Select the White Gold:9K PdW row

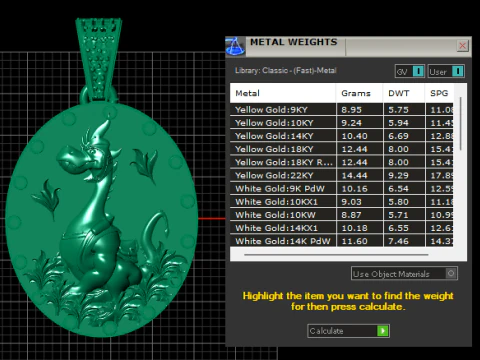click(x=341, y=189)
